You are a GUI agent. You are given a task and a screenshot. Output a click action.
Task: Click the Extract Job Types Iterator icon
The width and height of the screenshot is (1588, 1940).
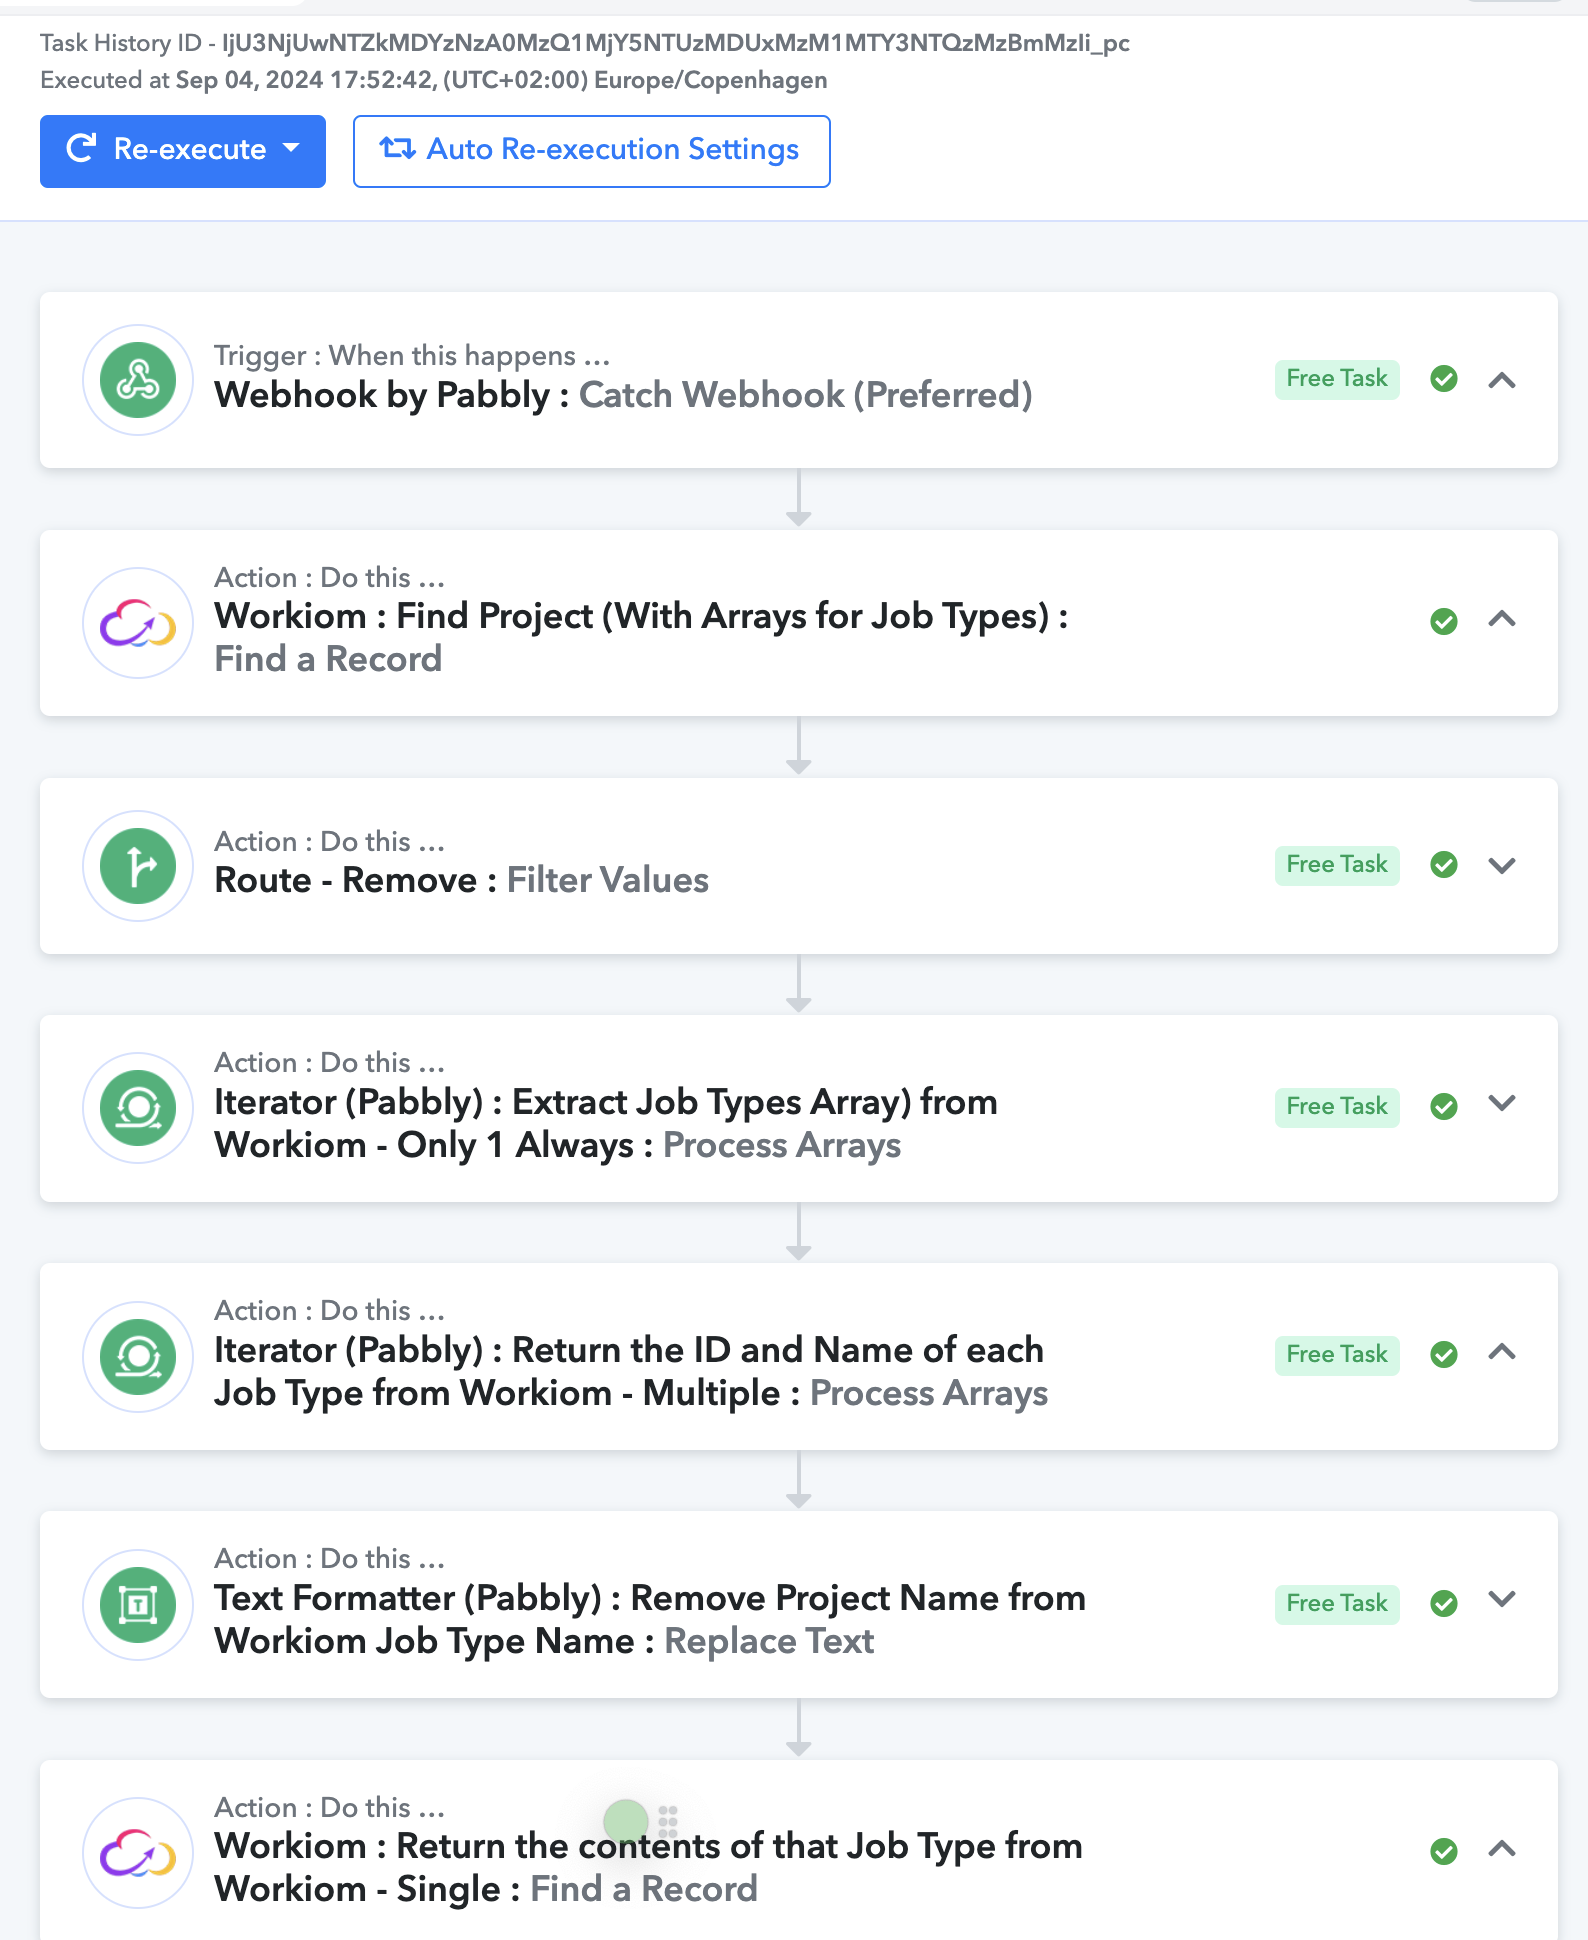point(138,1108)
